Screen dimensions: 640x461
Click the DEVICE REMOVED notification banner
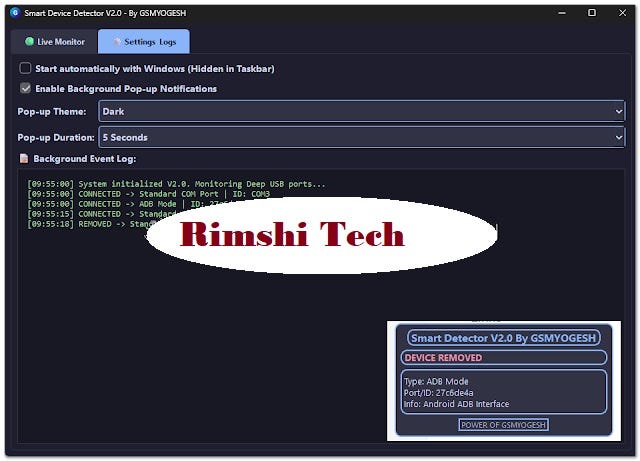point(503,358)
